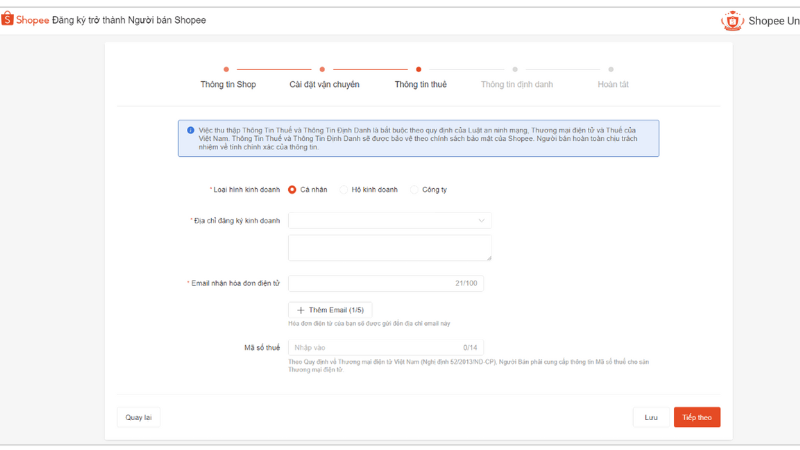Click the Thông tin định danh step dot
This screenshot has height=450, width=800.
click(x=515, y=69)
